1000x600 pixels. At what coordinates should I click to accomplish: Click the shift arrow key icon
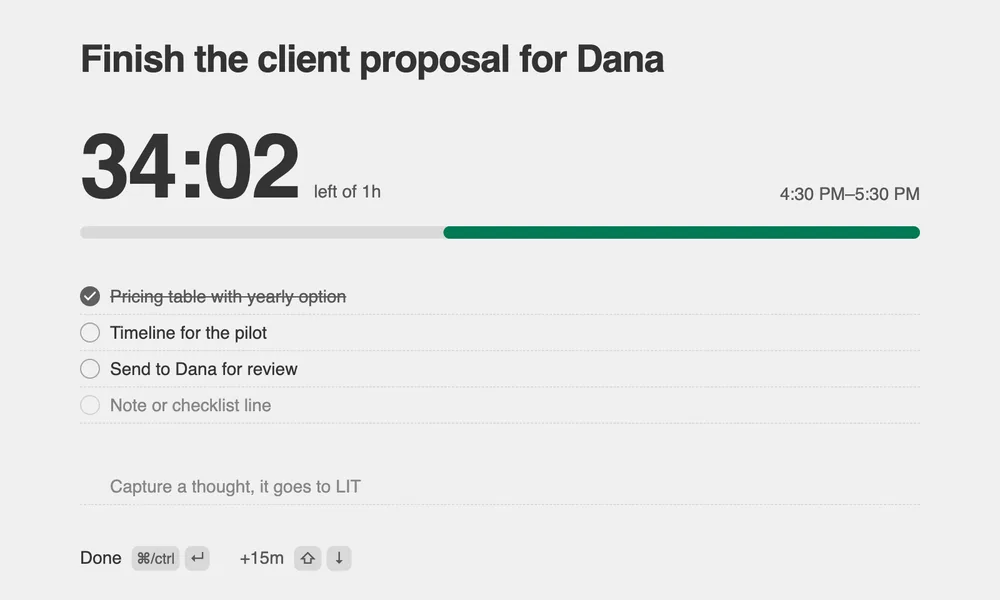pyautogui.click(x=307, y=559)
